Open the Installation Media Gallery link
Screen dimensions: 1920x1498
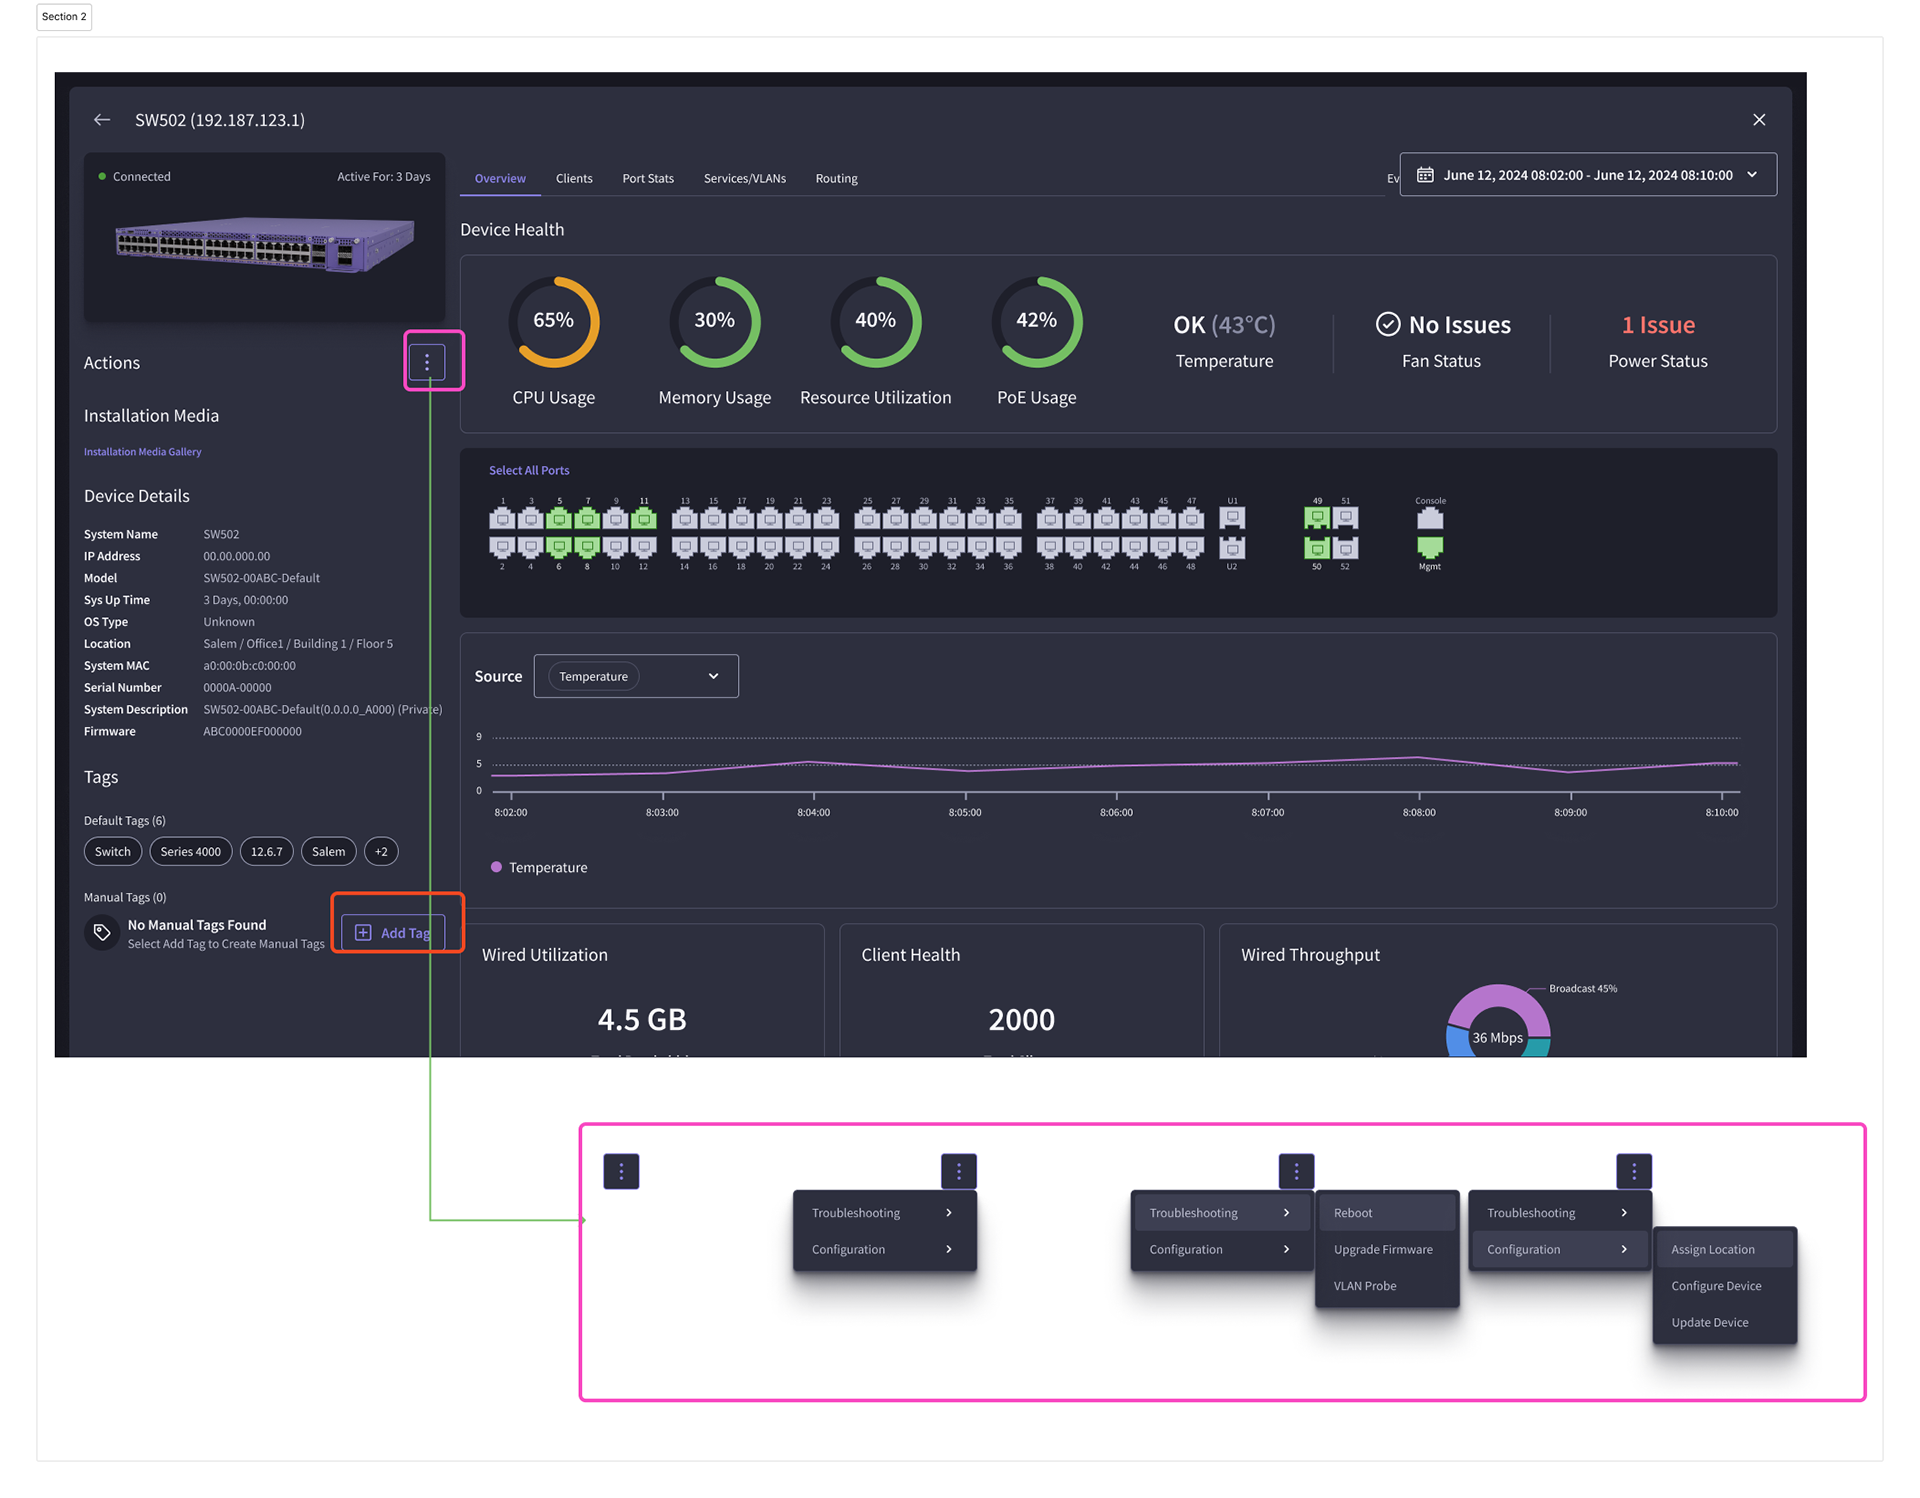tap(142, 452)
